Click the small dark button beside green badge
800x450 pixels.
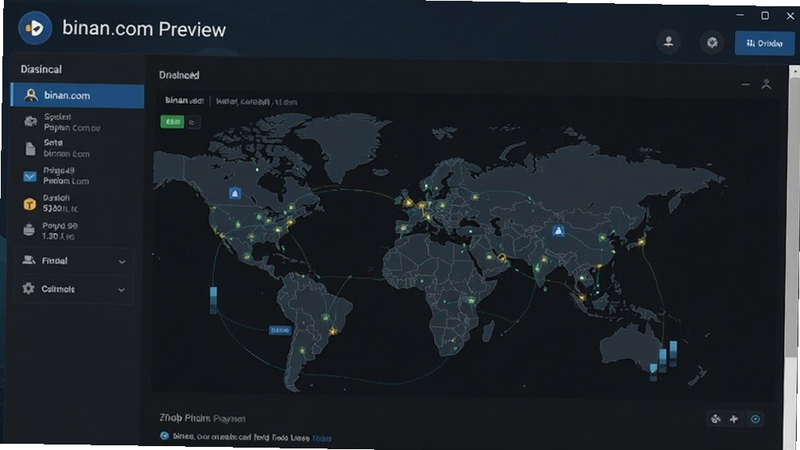(192, 122)
